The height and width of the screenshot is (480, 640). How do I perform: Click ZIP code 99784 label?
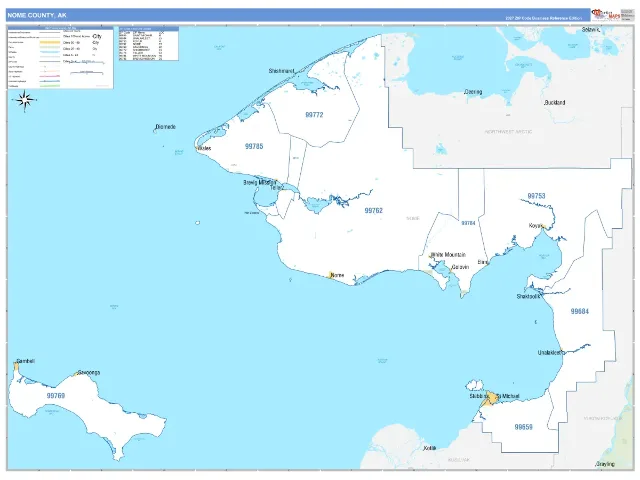tap(468, 223)
